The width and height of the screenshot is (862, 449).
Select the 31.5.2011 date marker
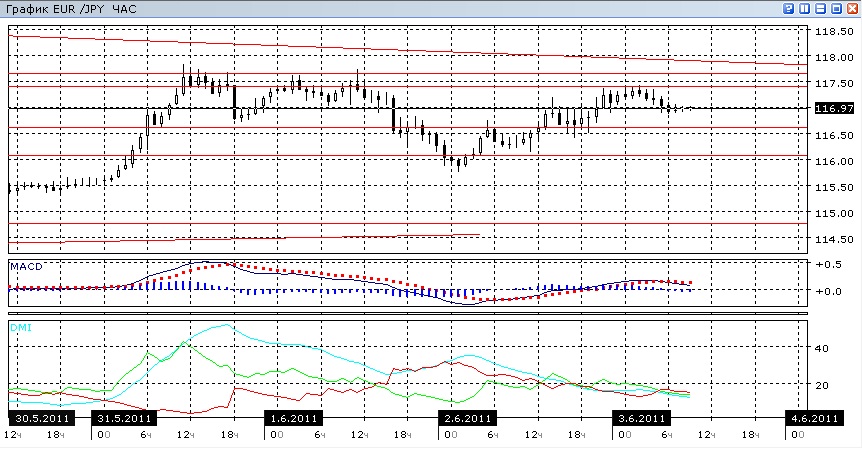(124, 418)
